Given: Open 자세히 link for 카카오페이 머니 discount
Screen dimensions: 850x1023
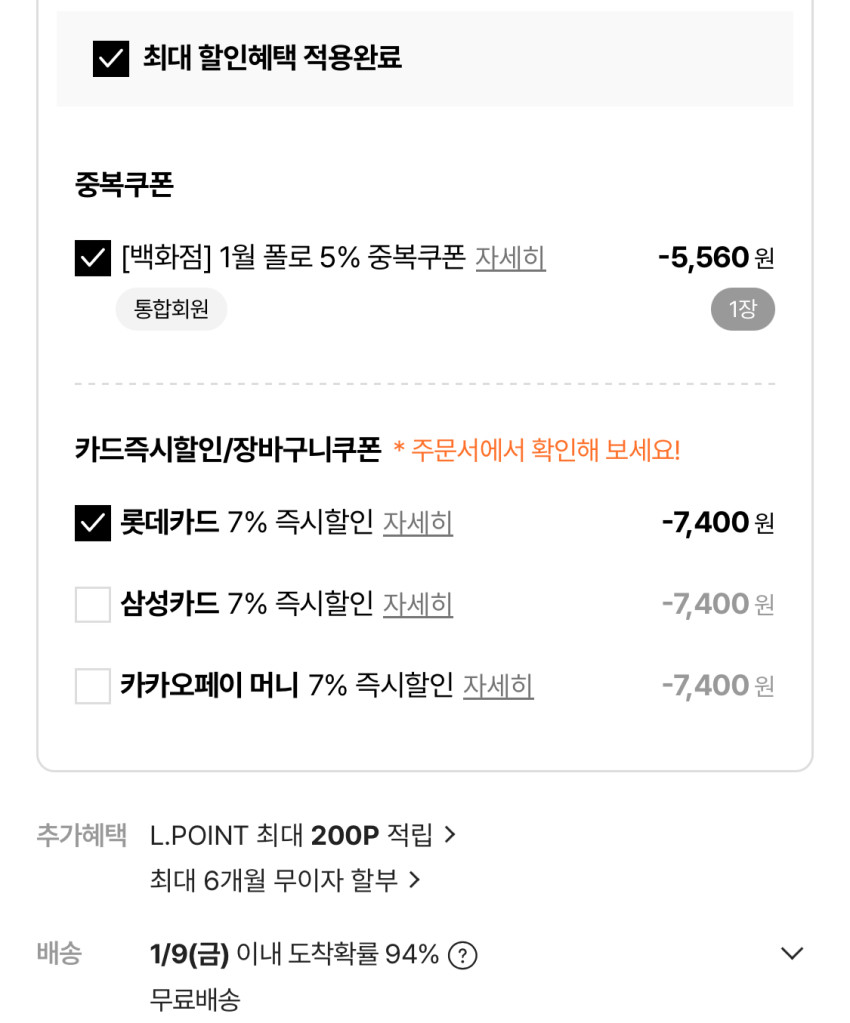Looking at the screenshot, I should click(x=498, y=686).
